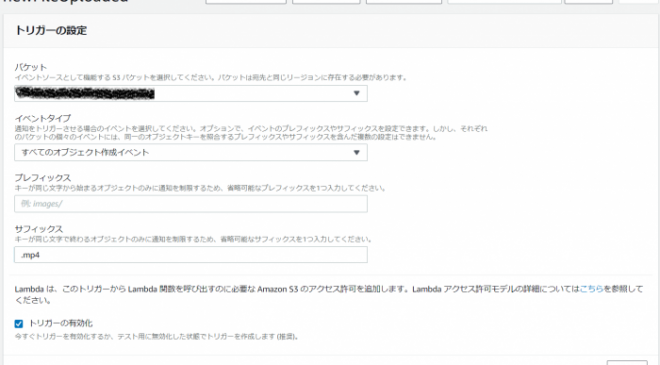Click the サフィックス field label

pyautogui.click(x=39, y=229)
